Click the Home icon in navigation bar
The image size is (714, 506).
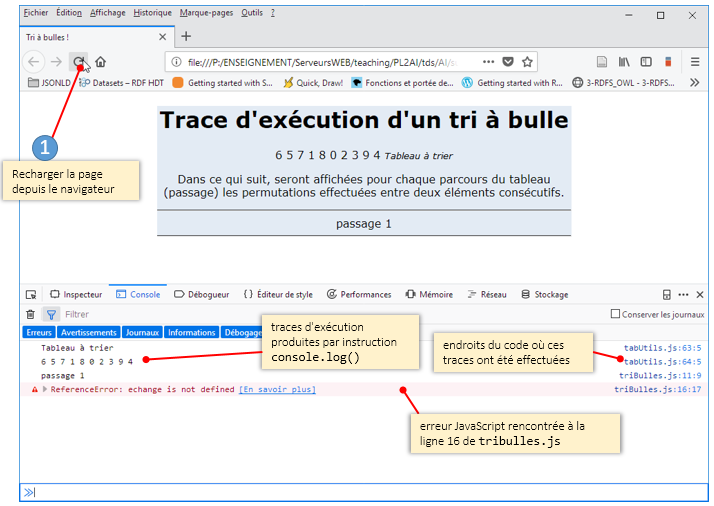coord(100,61)
